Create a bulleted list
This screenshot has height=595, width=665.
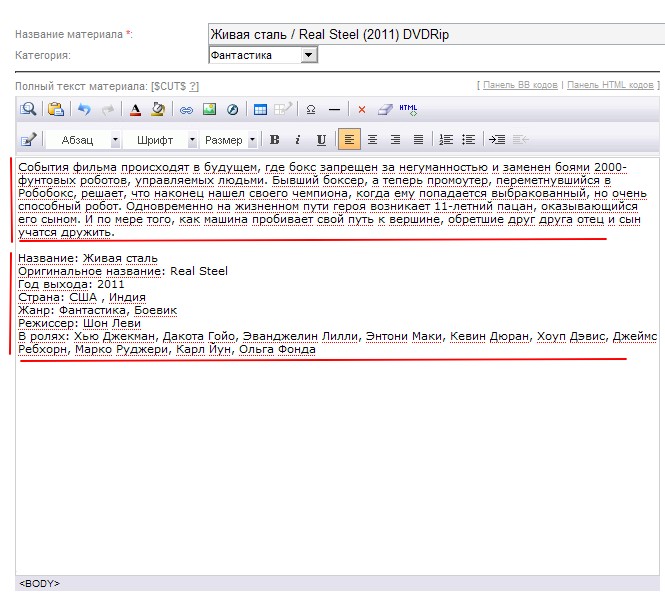pos(469,140)
